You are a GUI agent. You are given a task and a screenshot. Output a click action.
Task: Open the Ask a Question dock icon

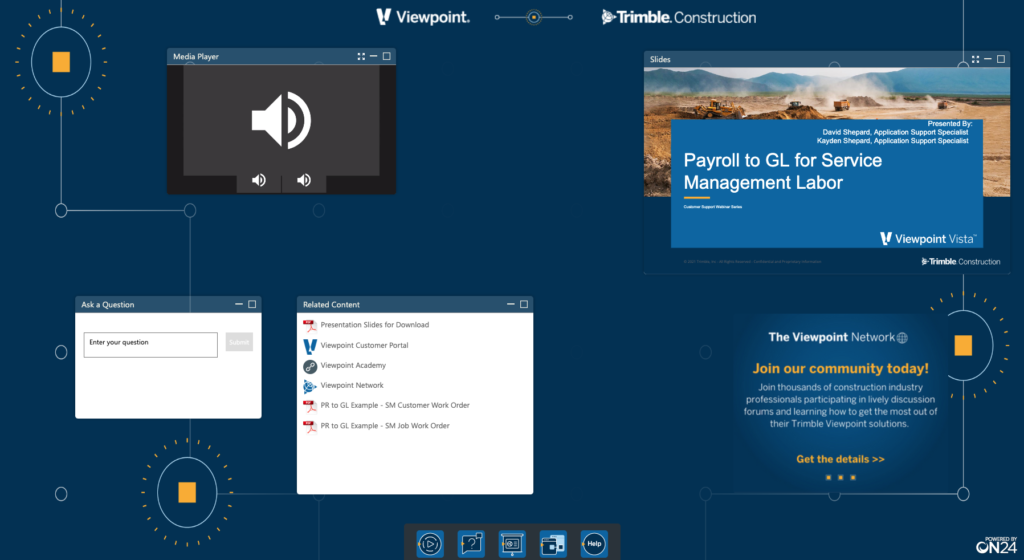pyautogui.click(x=471, y=544)
